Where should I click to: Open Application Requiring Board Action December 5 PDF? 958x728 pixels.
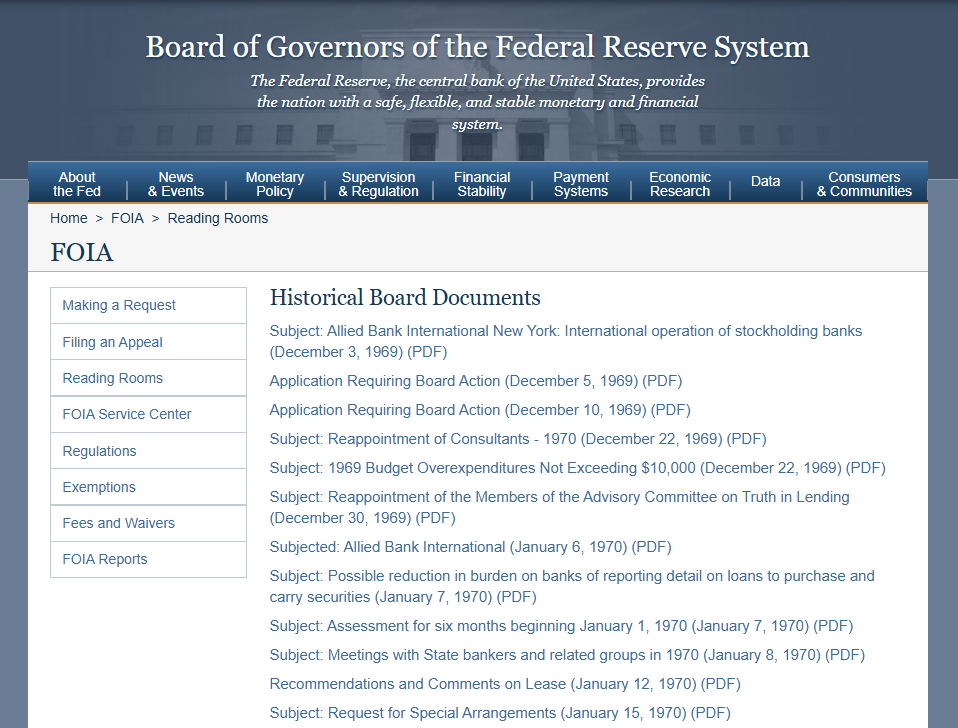pos(476,381)
